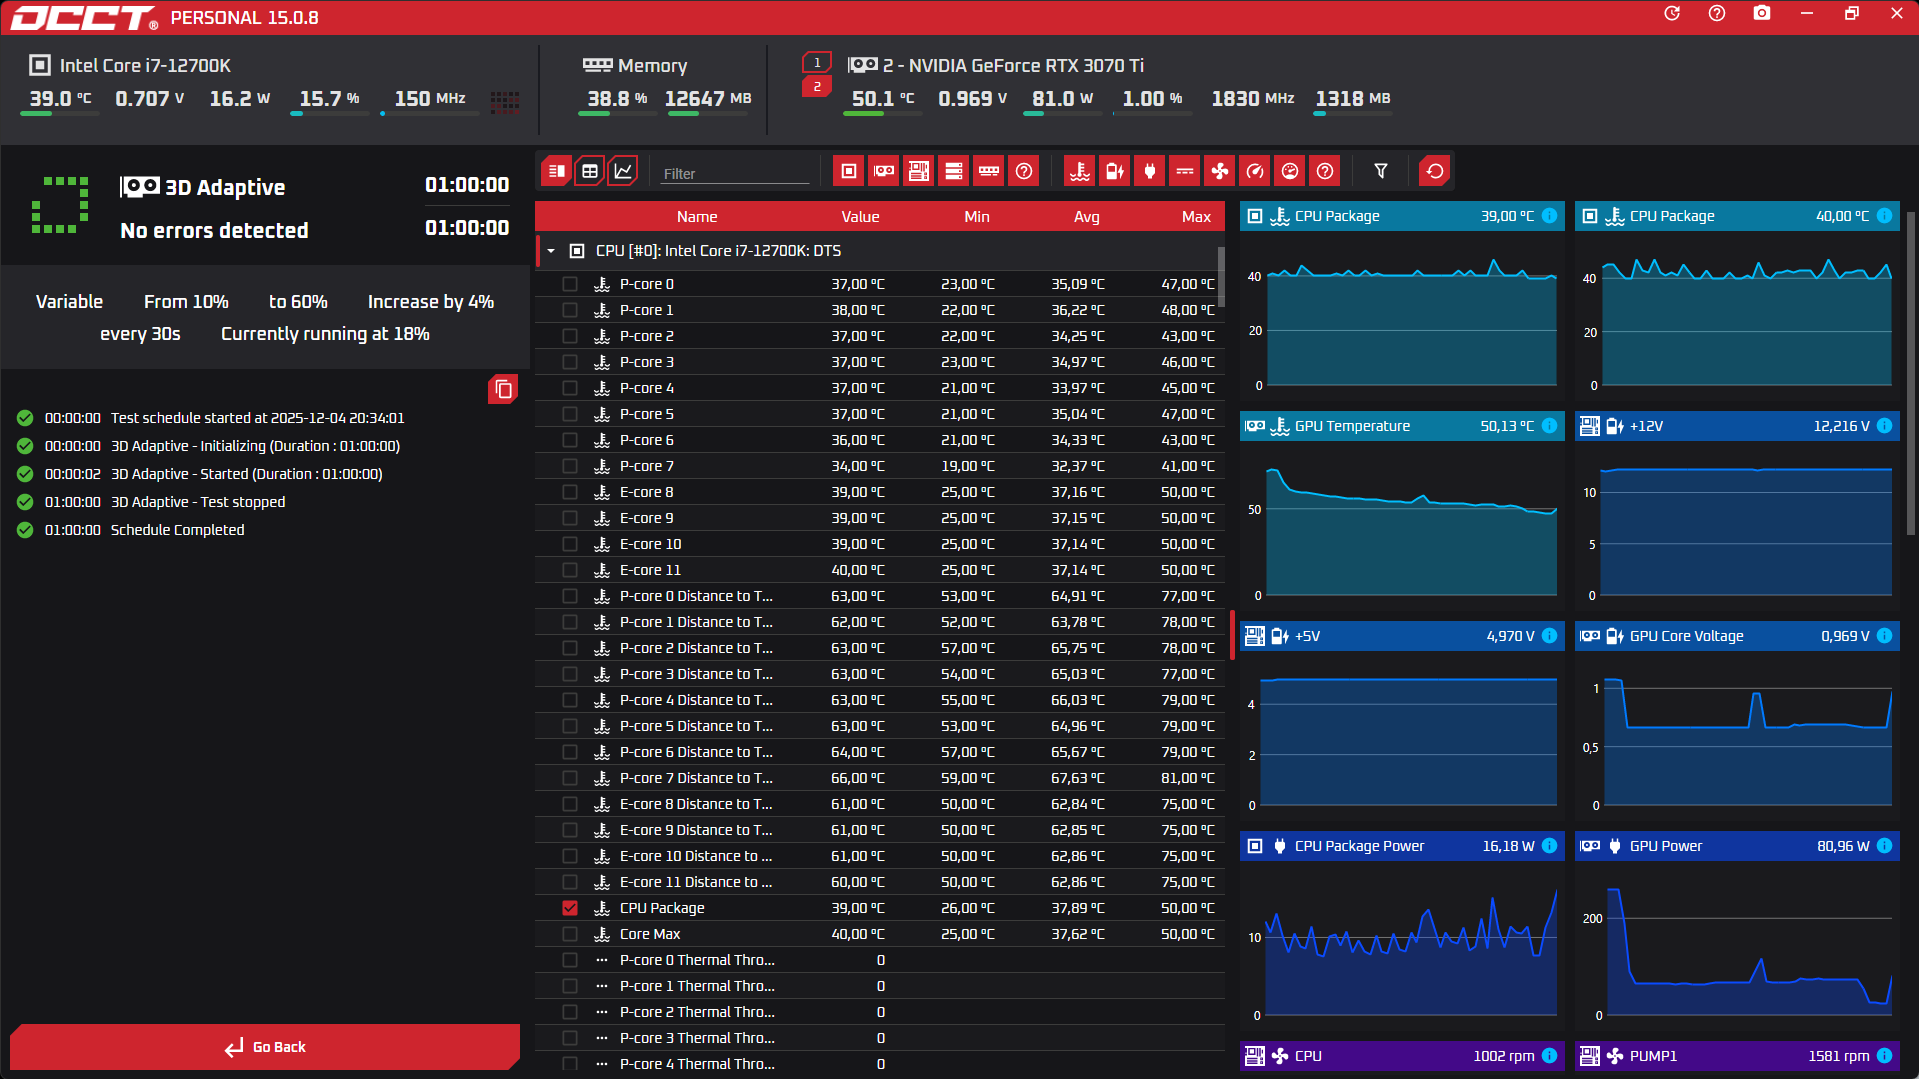Click the Go Back button
This screenshot has height=1079, width=1919.
pyautogui.click(x=265, y=1047)
